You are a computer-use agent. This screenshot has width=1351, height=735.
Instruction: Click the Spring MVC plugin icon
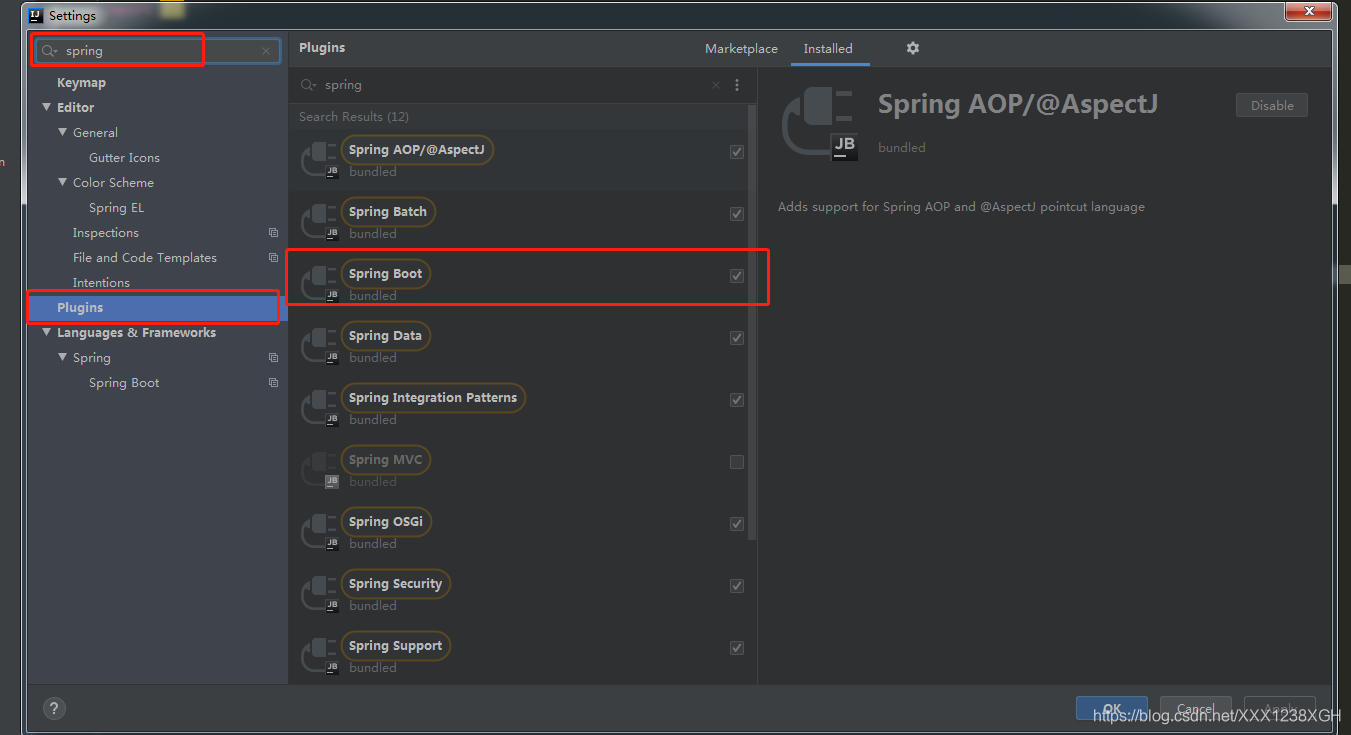coord(320,469)
